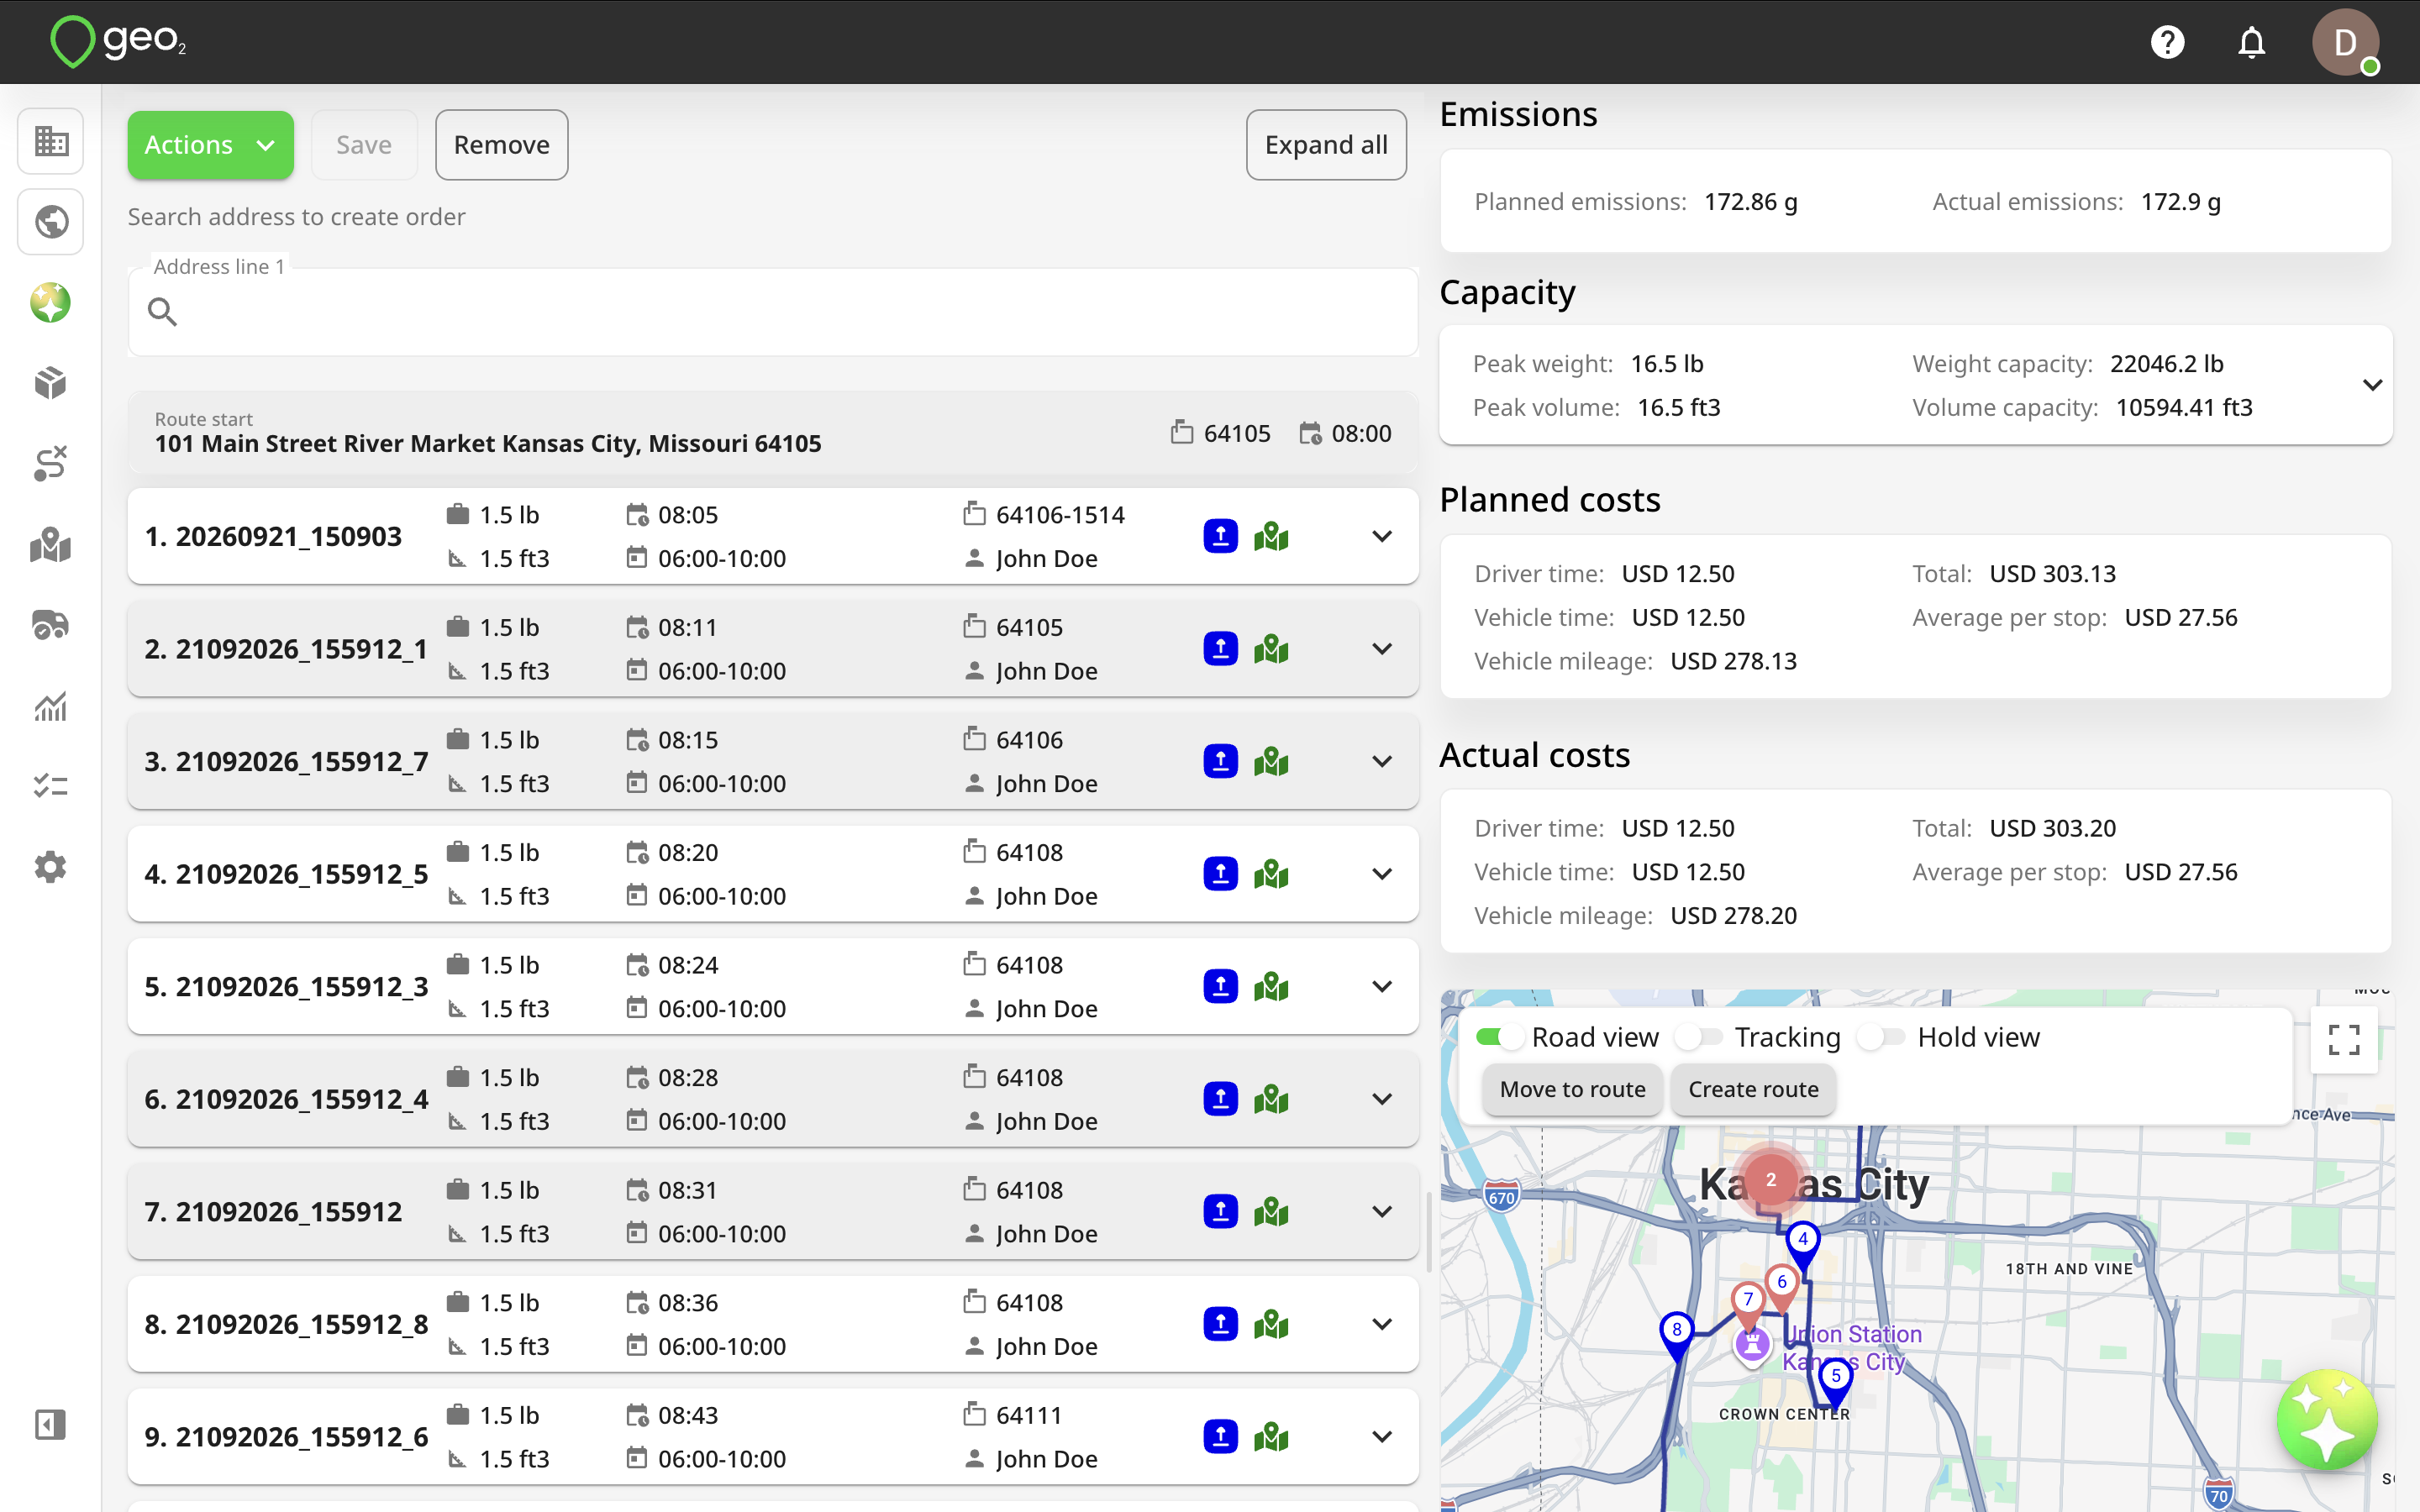Click map marker number 8
Image resolution: width=2420 pixels, height=1512 pixels.
pyautogui.click(x=1677, y=1334)
